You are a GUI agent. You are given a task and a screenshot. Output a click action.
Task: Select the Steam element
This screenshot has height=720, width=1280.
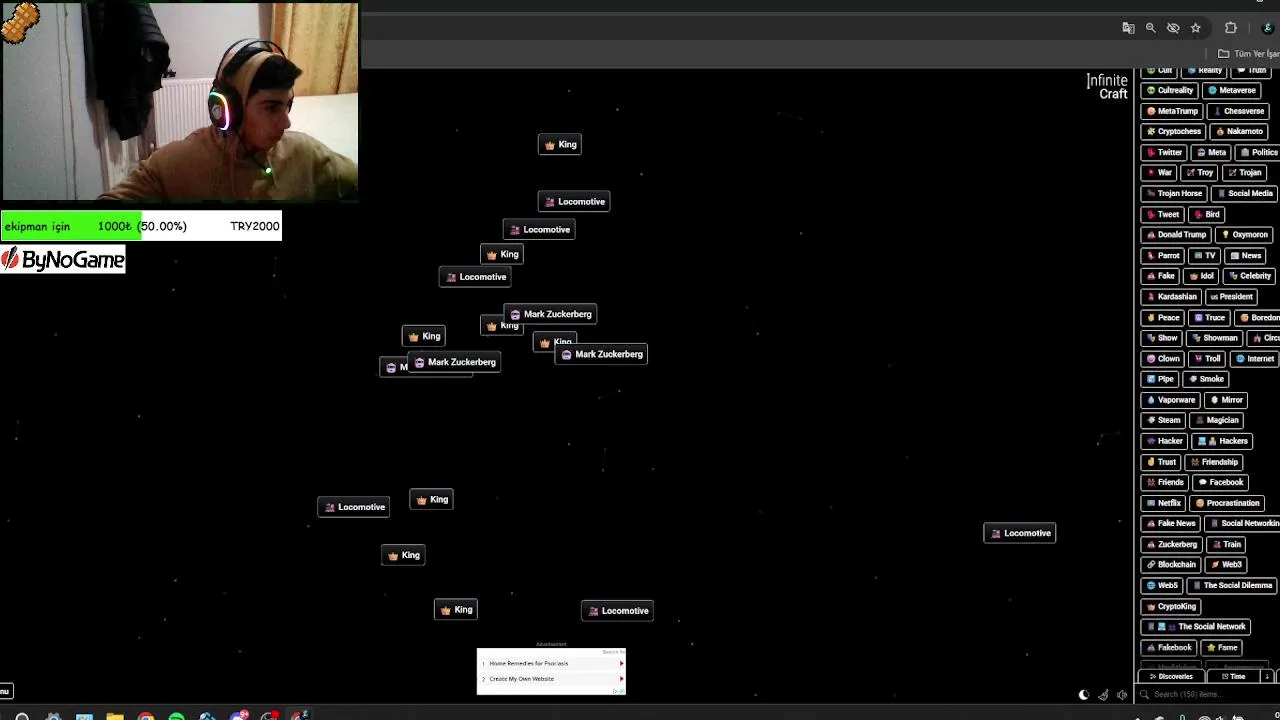1164,420
